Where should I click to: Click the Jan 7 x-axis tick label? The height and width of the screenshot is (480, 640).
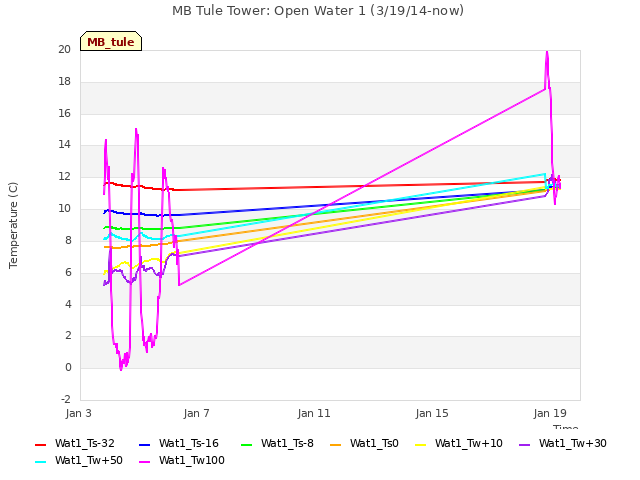tap(196, 413)
